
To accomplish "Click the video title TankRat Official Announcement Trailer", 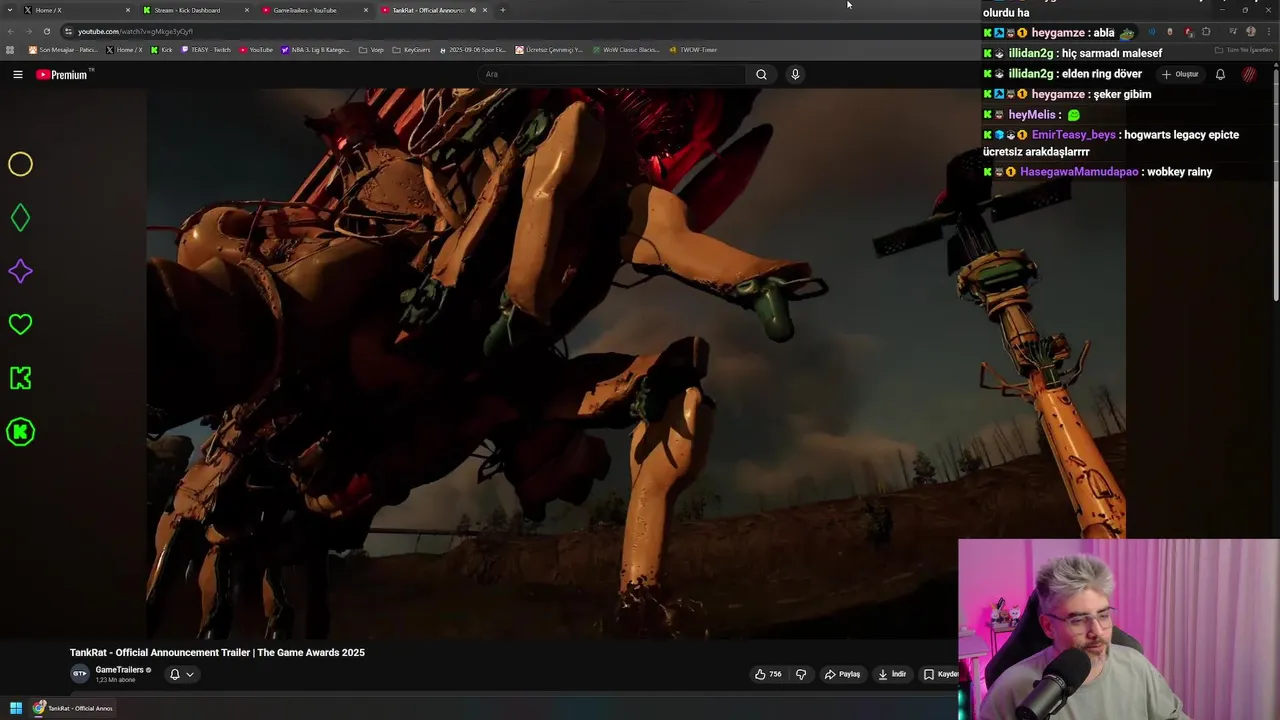I will coord(217,653).
